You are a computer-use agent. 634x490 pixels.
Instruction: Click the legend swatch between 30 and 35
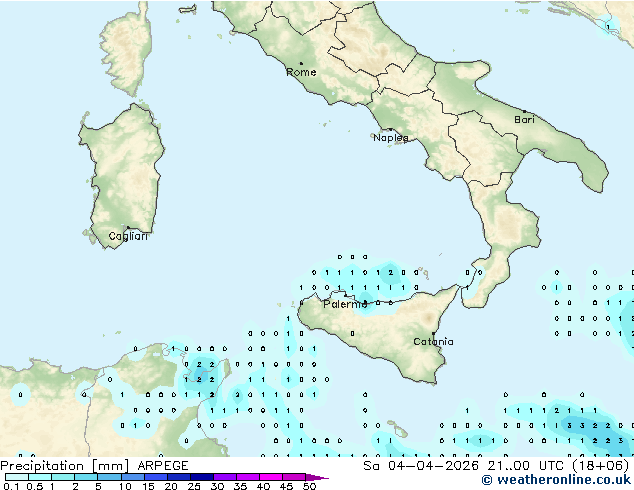coord(225,477)
